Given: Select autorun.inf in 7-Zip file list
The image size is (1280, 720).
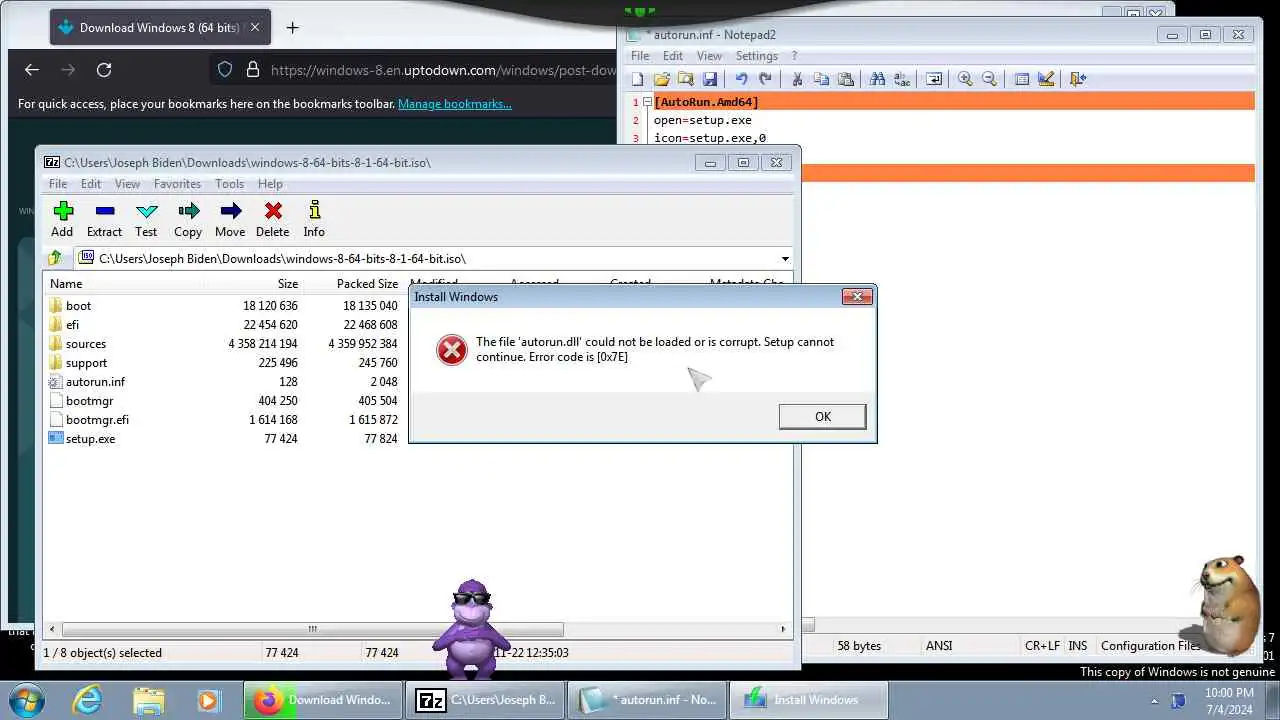Looking at the screenshot, I should click(x=95, y=382).
